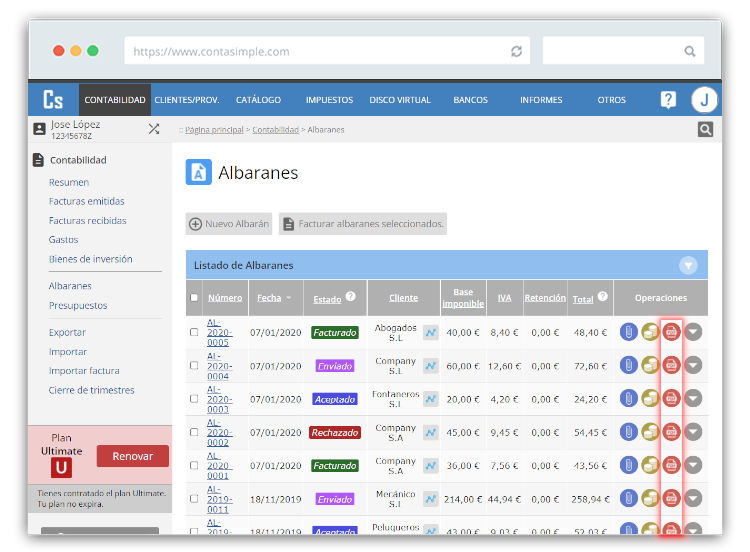The width and height of the screenshot is (750, 552).
Task: Check the box for albarán AL-2020-0003
Action: coord(194,398)
